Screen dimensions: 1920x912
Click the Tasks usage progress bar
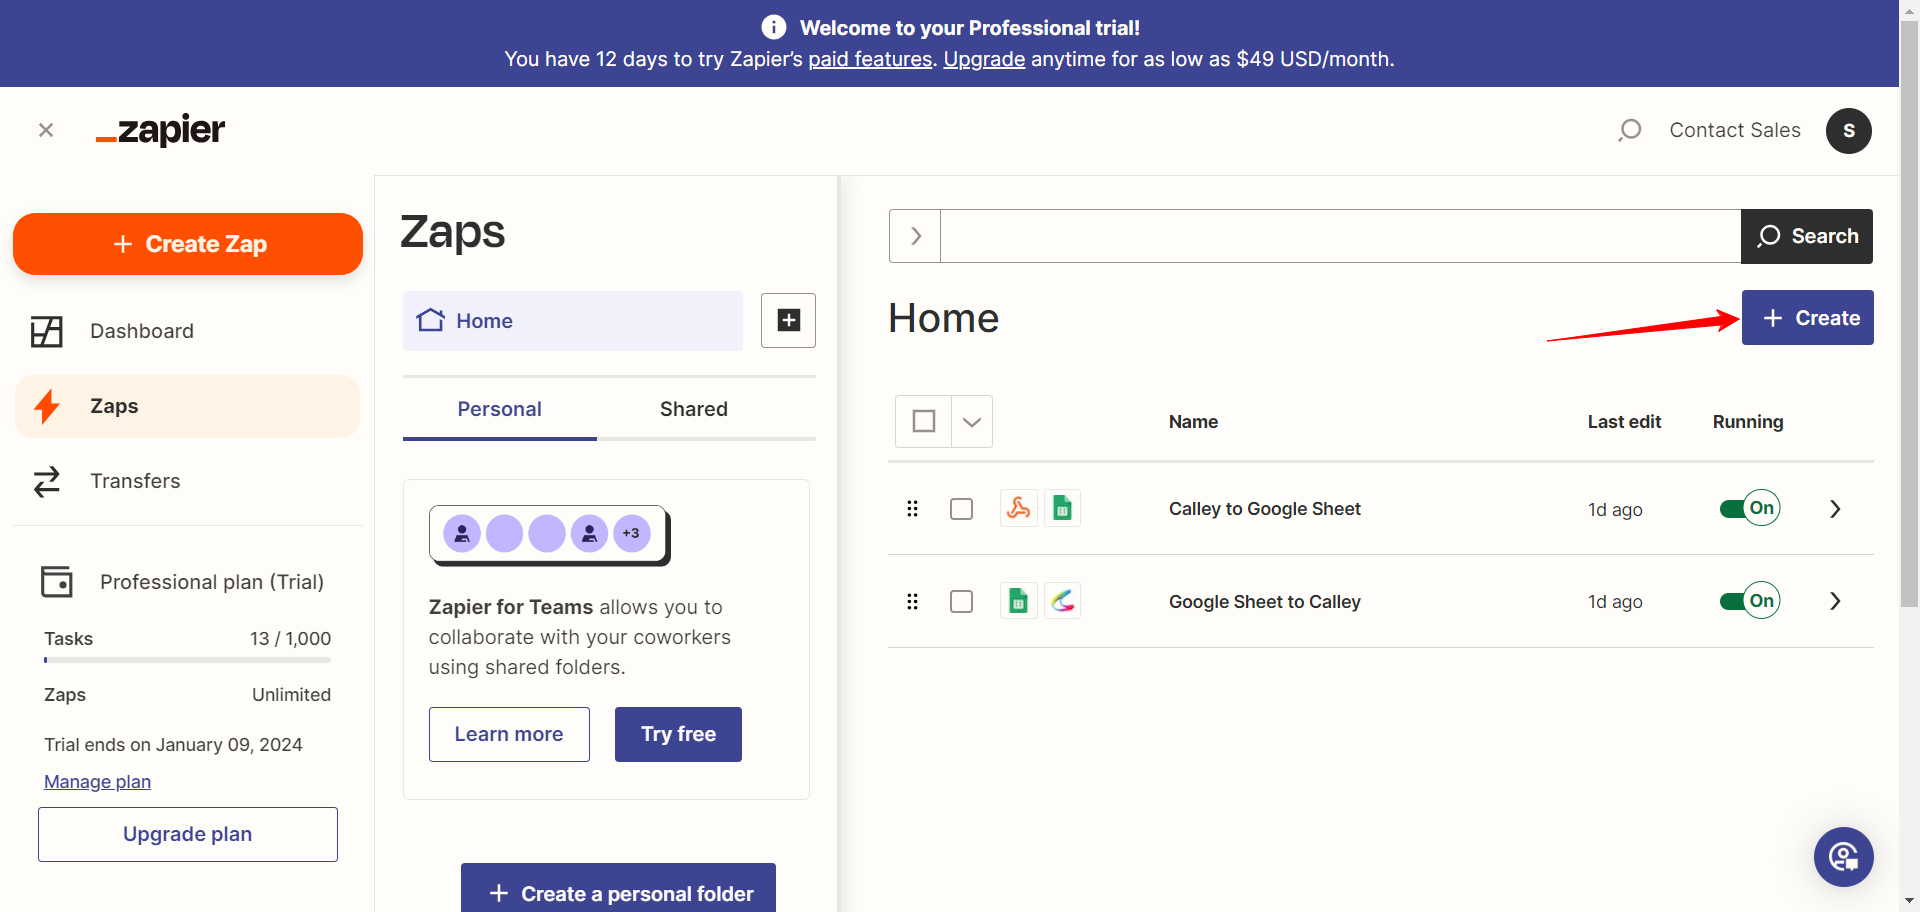pos(187,660)
